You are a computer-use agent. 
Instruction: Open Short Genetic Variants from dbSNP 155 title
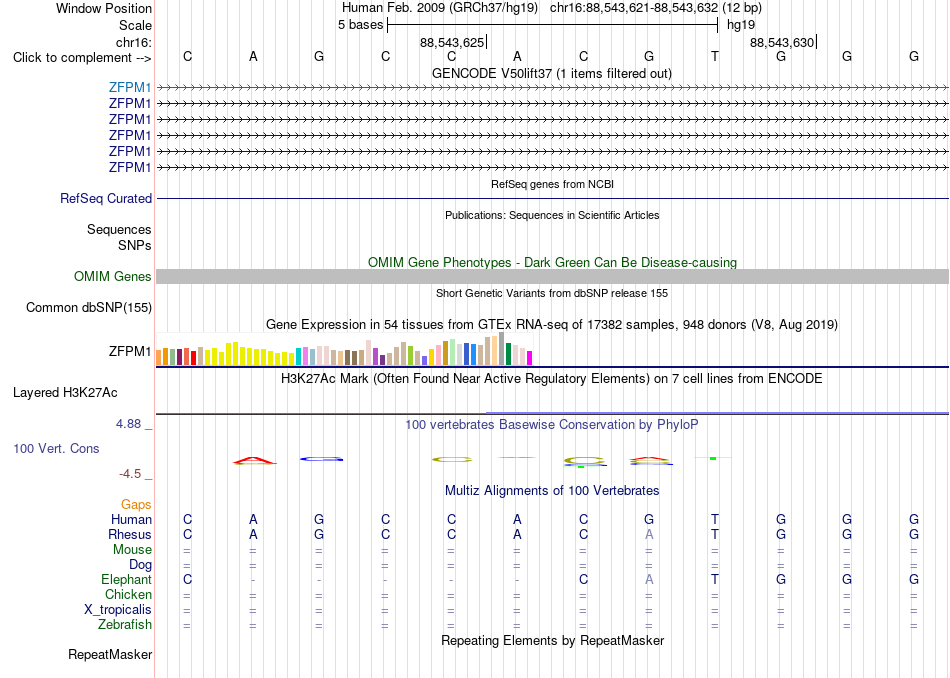pos(552,293)
